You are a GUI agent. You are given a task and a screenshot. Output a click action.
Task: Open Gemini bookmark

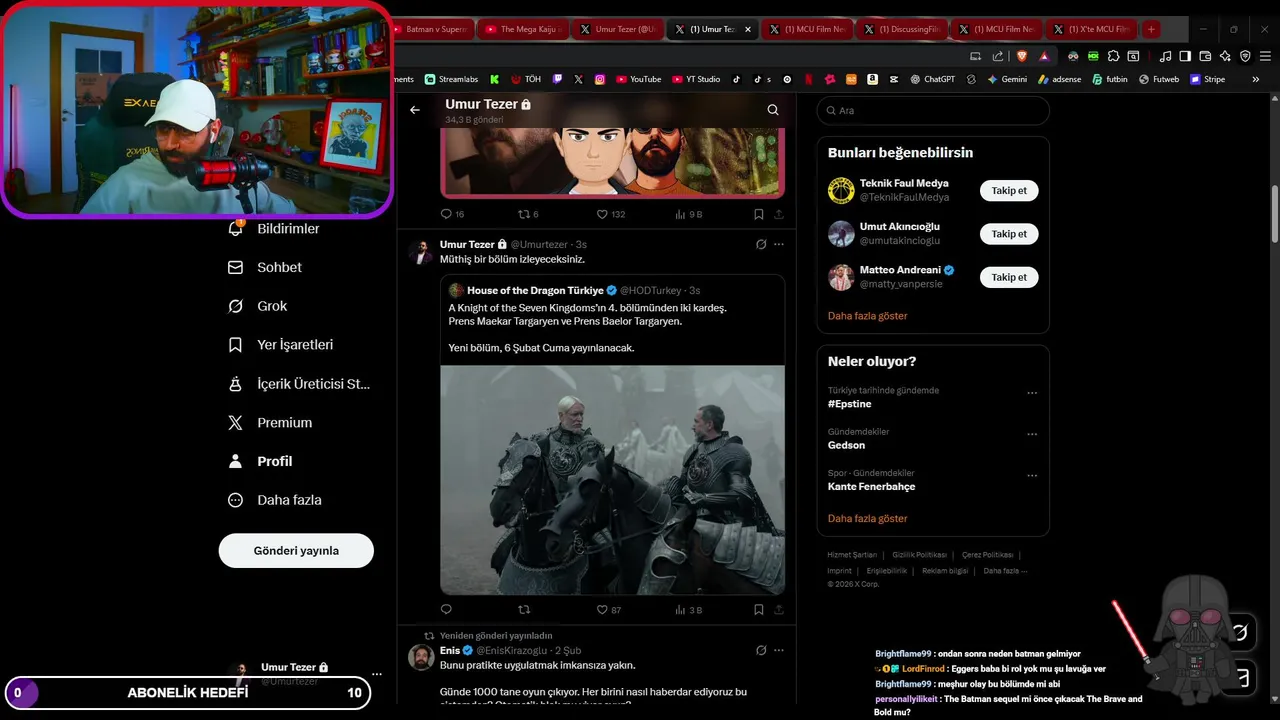coord(1007,79)
